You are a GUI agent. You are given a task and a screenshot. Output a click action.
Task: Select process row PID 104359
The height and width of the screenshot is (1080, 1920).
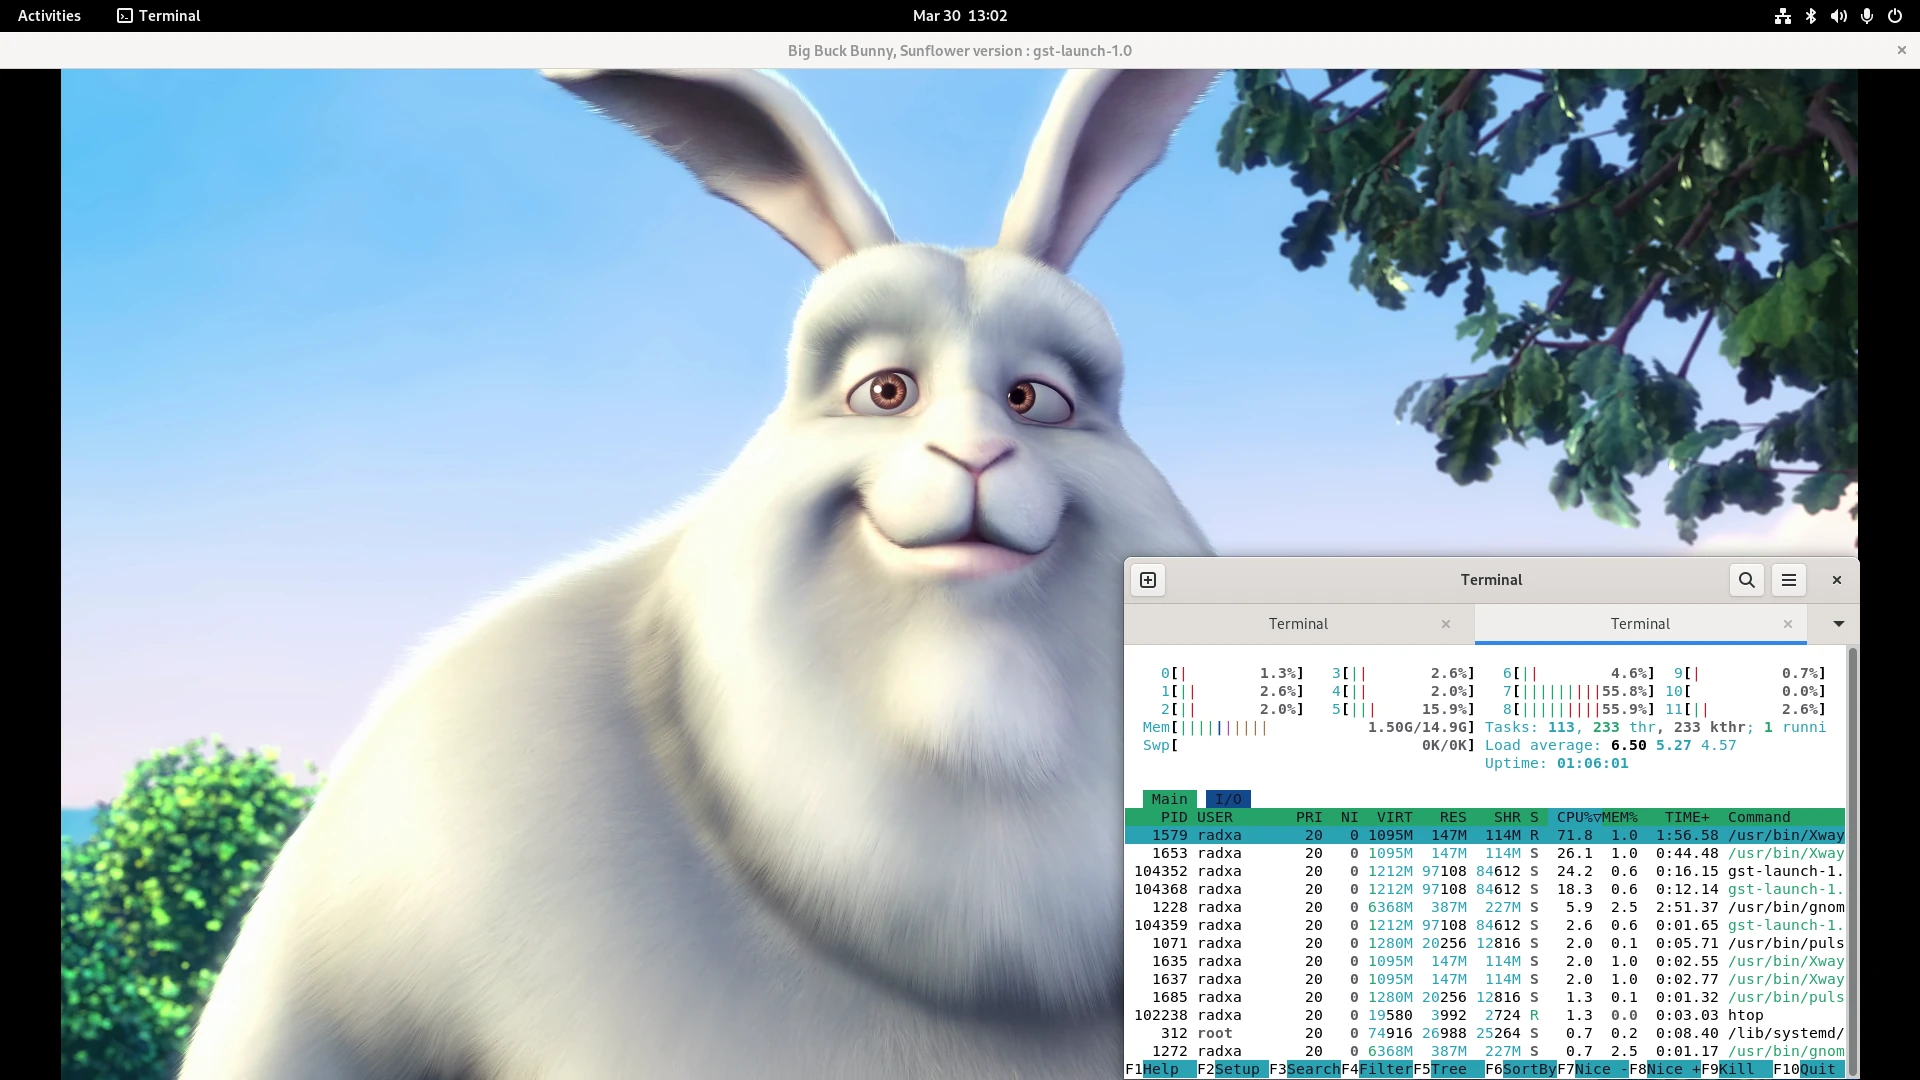1485,925
